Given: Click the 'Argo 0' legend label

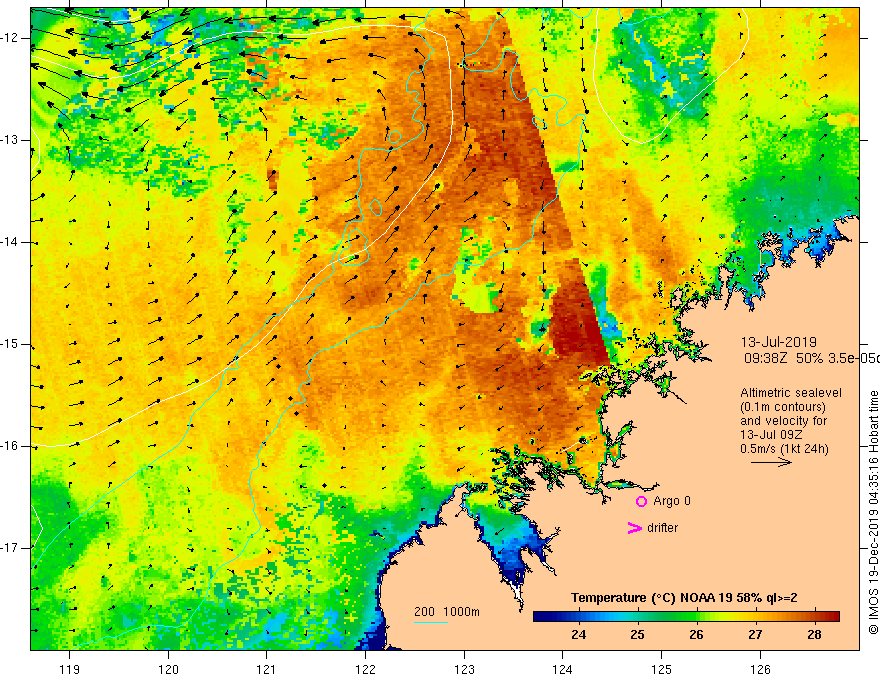Looking at the screenshot, I should click(672, 501).
